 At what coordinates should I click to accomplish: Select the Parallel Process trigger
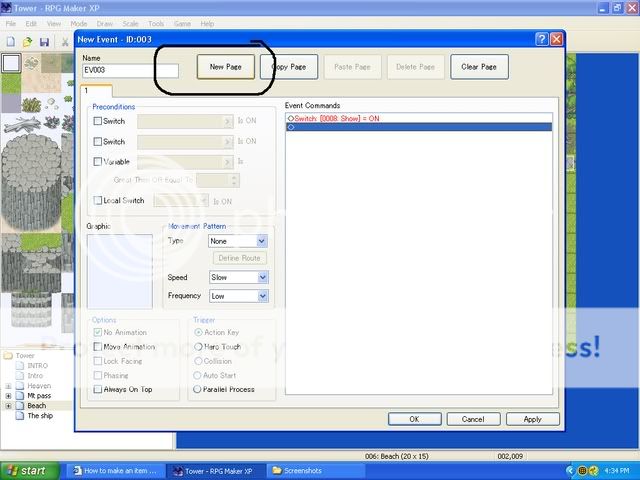point(197,389)
